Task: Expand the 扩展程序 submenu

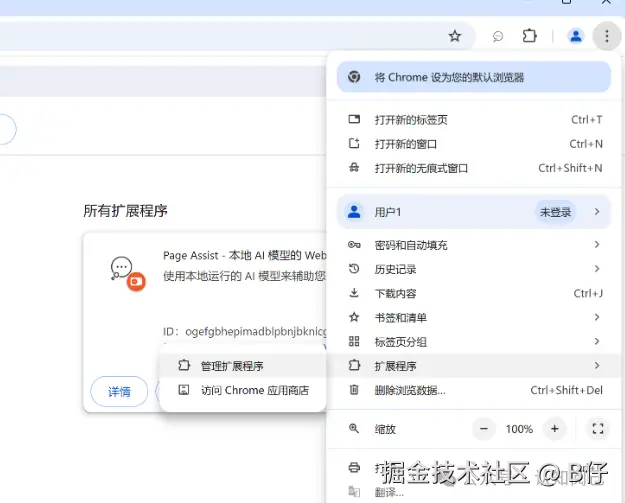Action: pos(474,365)
